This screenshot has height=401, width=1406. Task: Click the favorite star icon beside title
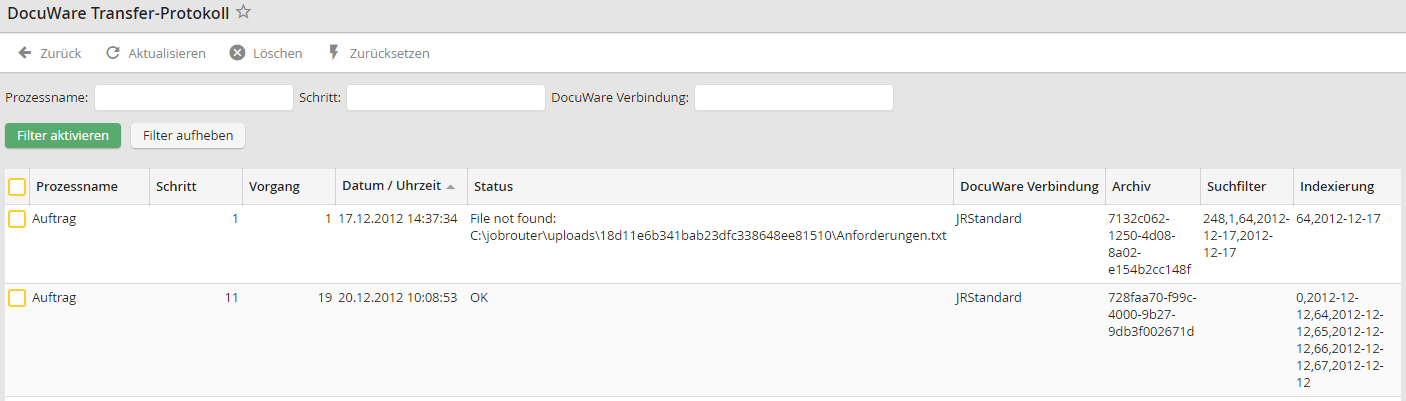pos(243,13)
